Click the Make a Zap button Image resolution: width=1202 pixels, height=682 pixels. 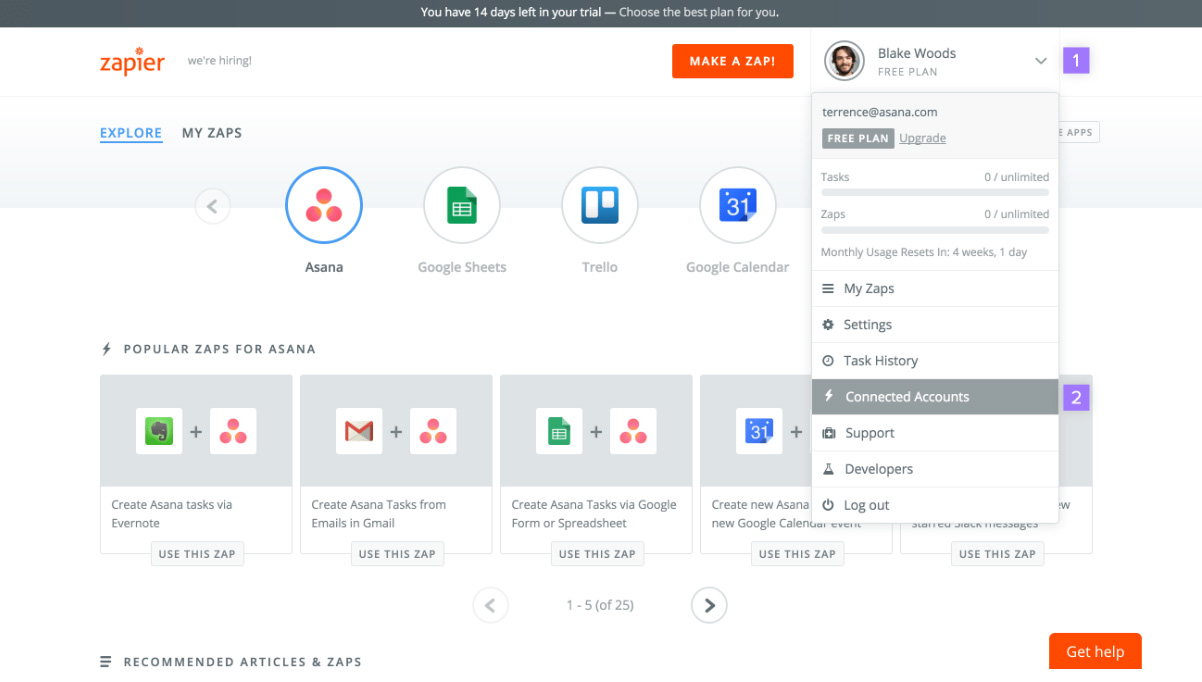point(732,61)
